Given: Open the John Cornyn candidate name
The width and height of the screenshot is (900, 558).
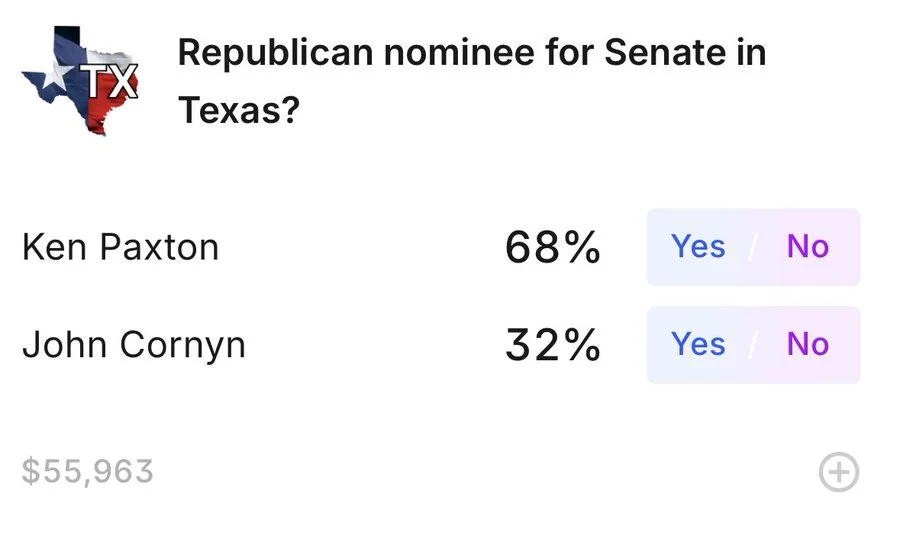Looking at the screenshot, I should pyautogui.click(x=134, y=345).
